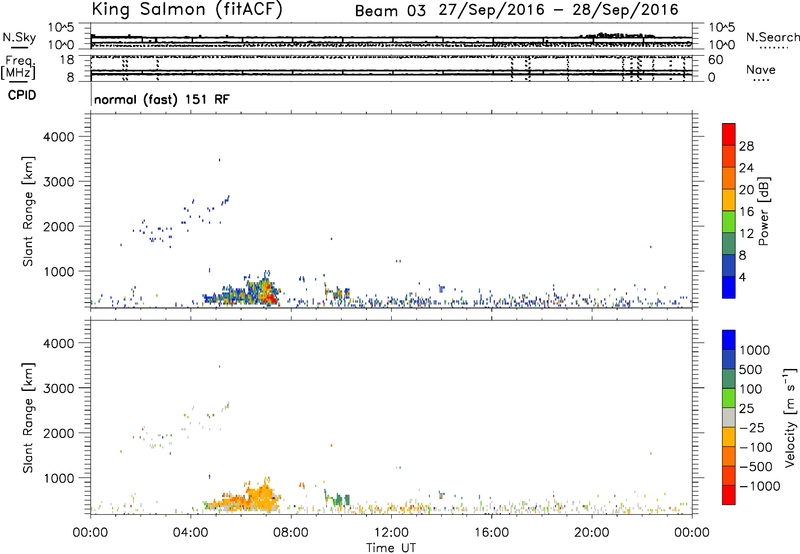This screenshot has width=800, height=554.
Task: Click the Time UT axis label
Action: pos(391,548)
